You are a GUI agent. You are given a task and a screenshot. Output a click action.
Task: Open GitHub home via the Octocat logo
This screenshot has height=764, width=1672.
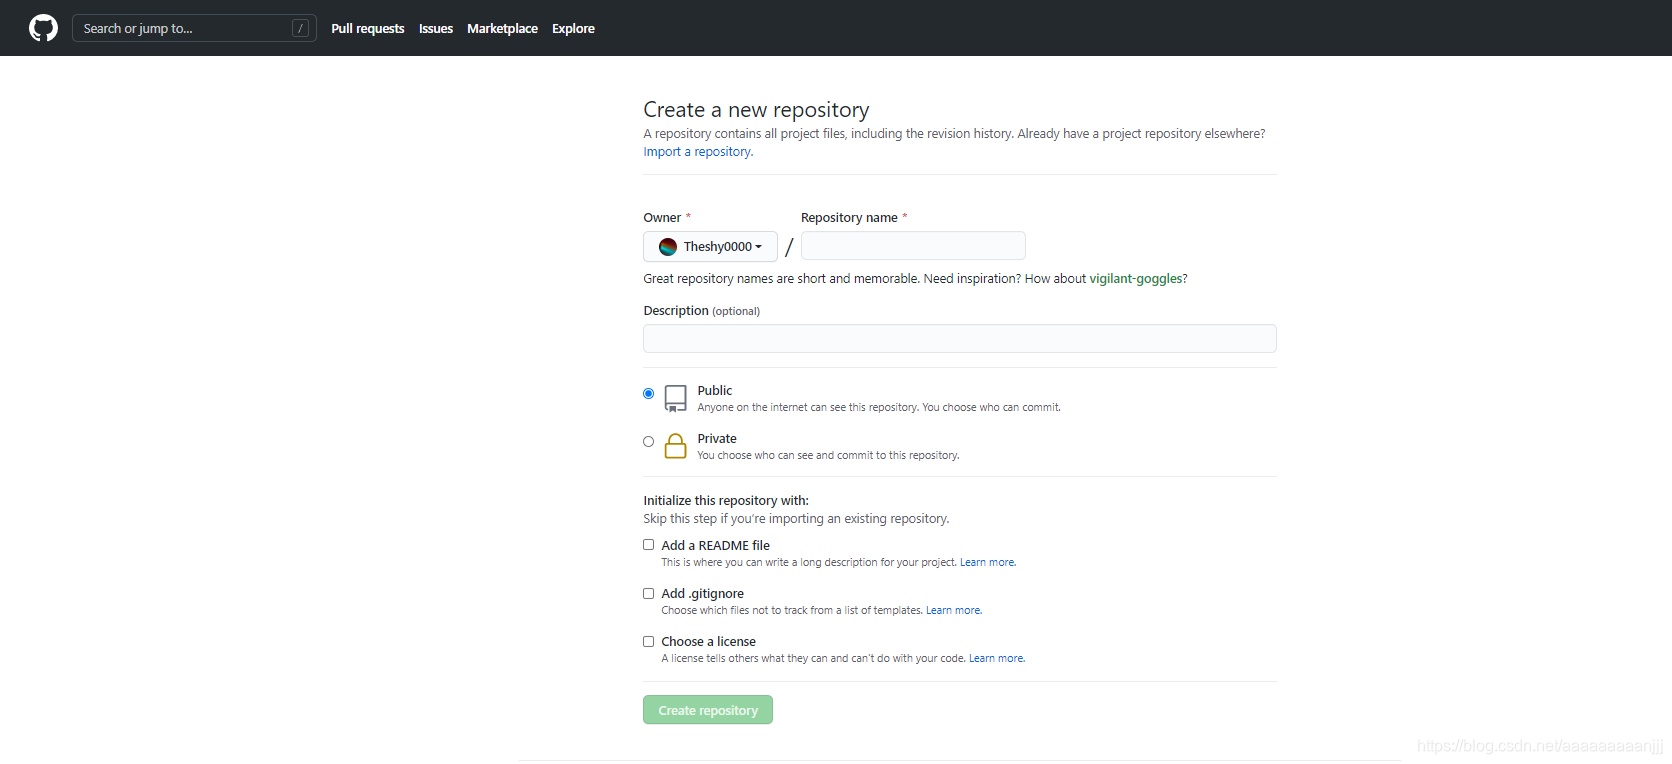(43, 28)
